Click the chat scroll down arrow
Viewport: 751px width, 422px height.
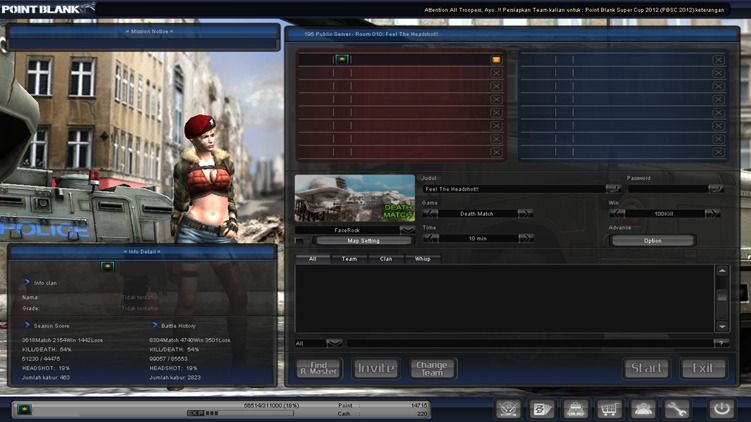point(722,327)
